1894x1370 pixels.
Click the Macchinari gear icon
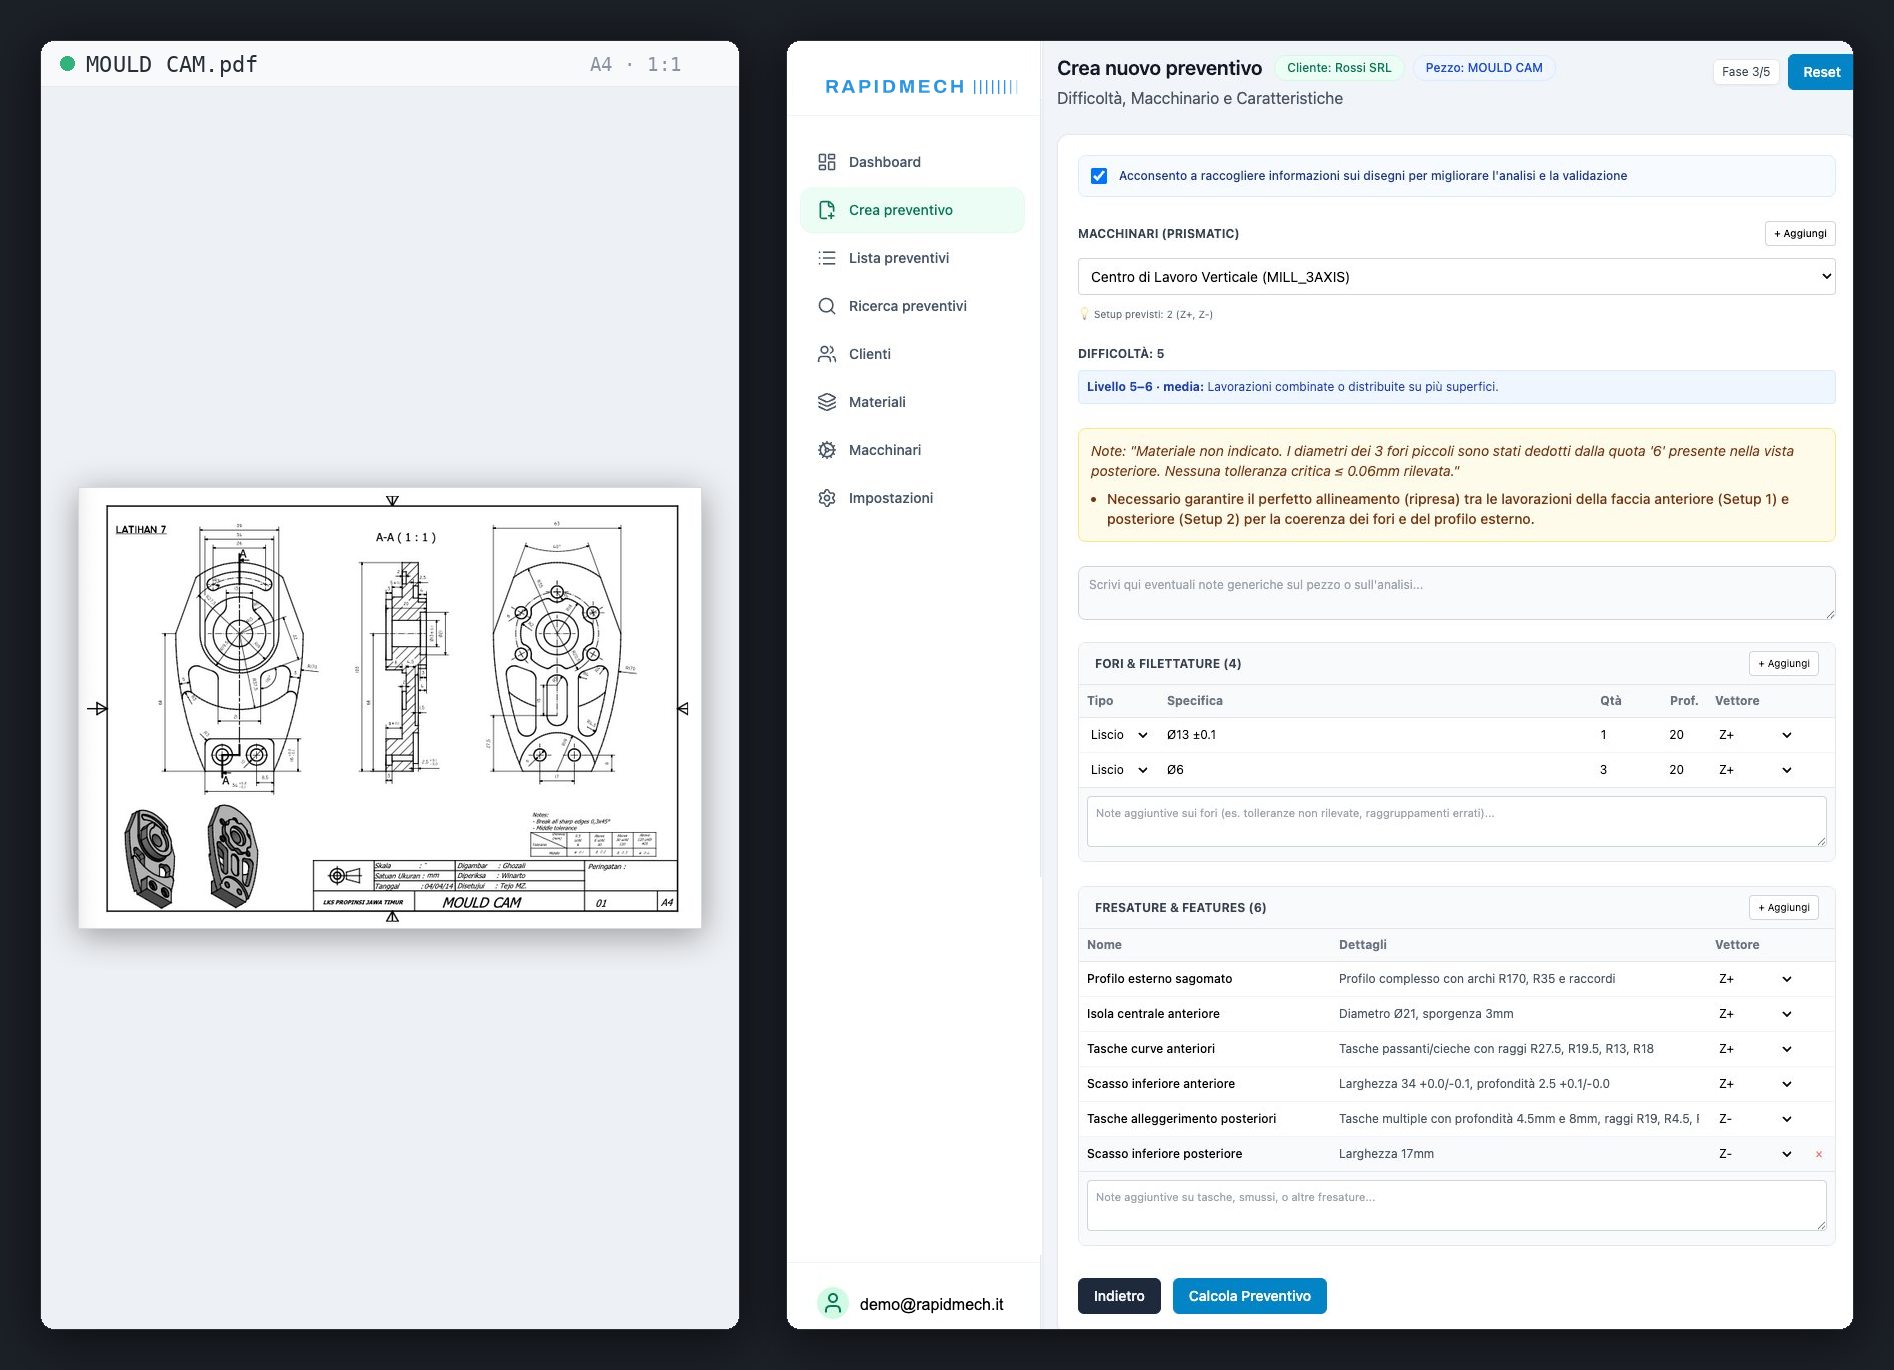pyautogui.click(x=826, y=450)
